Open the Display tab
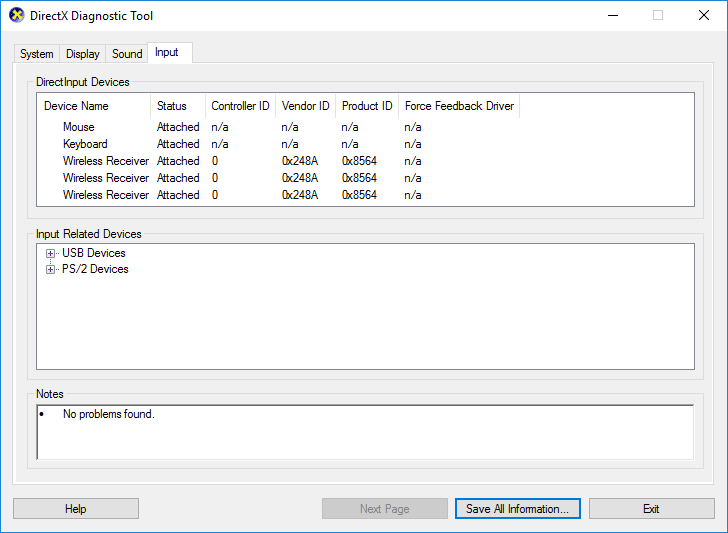 pos(83,54)
